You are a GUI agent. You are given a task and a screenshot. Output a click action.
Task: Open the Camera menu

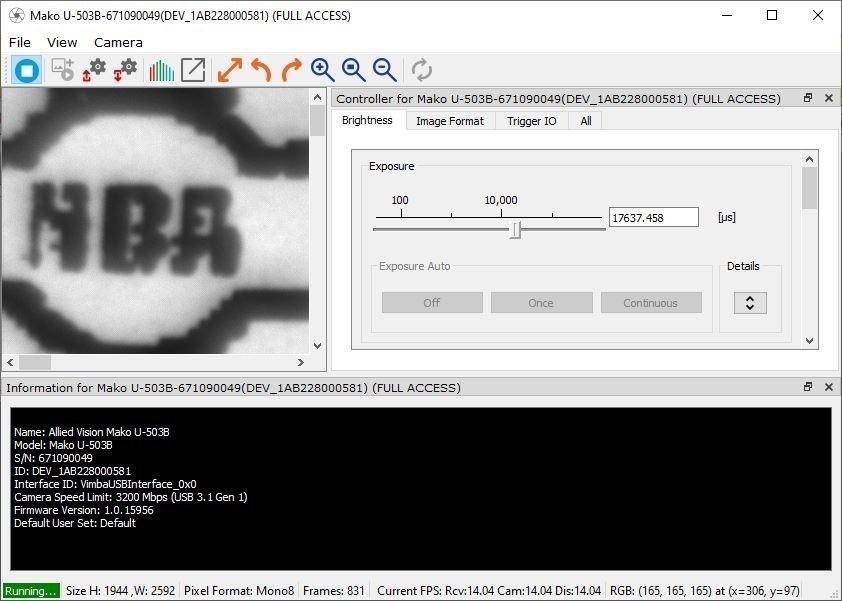[118, 42]
